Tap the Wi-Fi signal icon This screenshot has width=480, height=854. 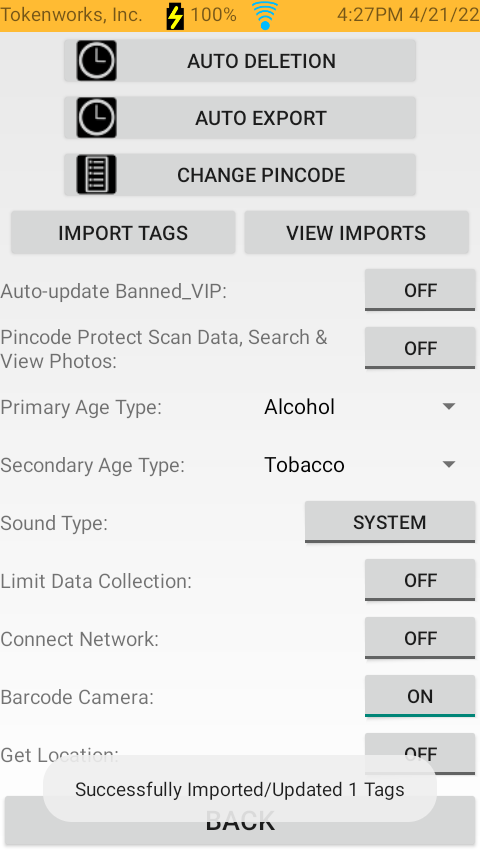pyautogui.click(x=265, y=15)
